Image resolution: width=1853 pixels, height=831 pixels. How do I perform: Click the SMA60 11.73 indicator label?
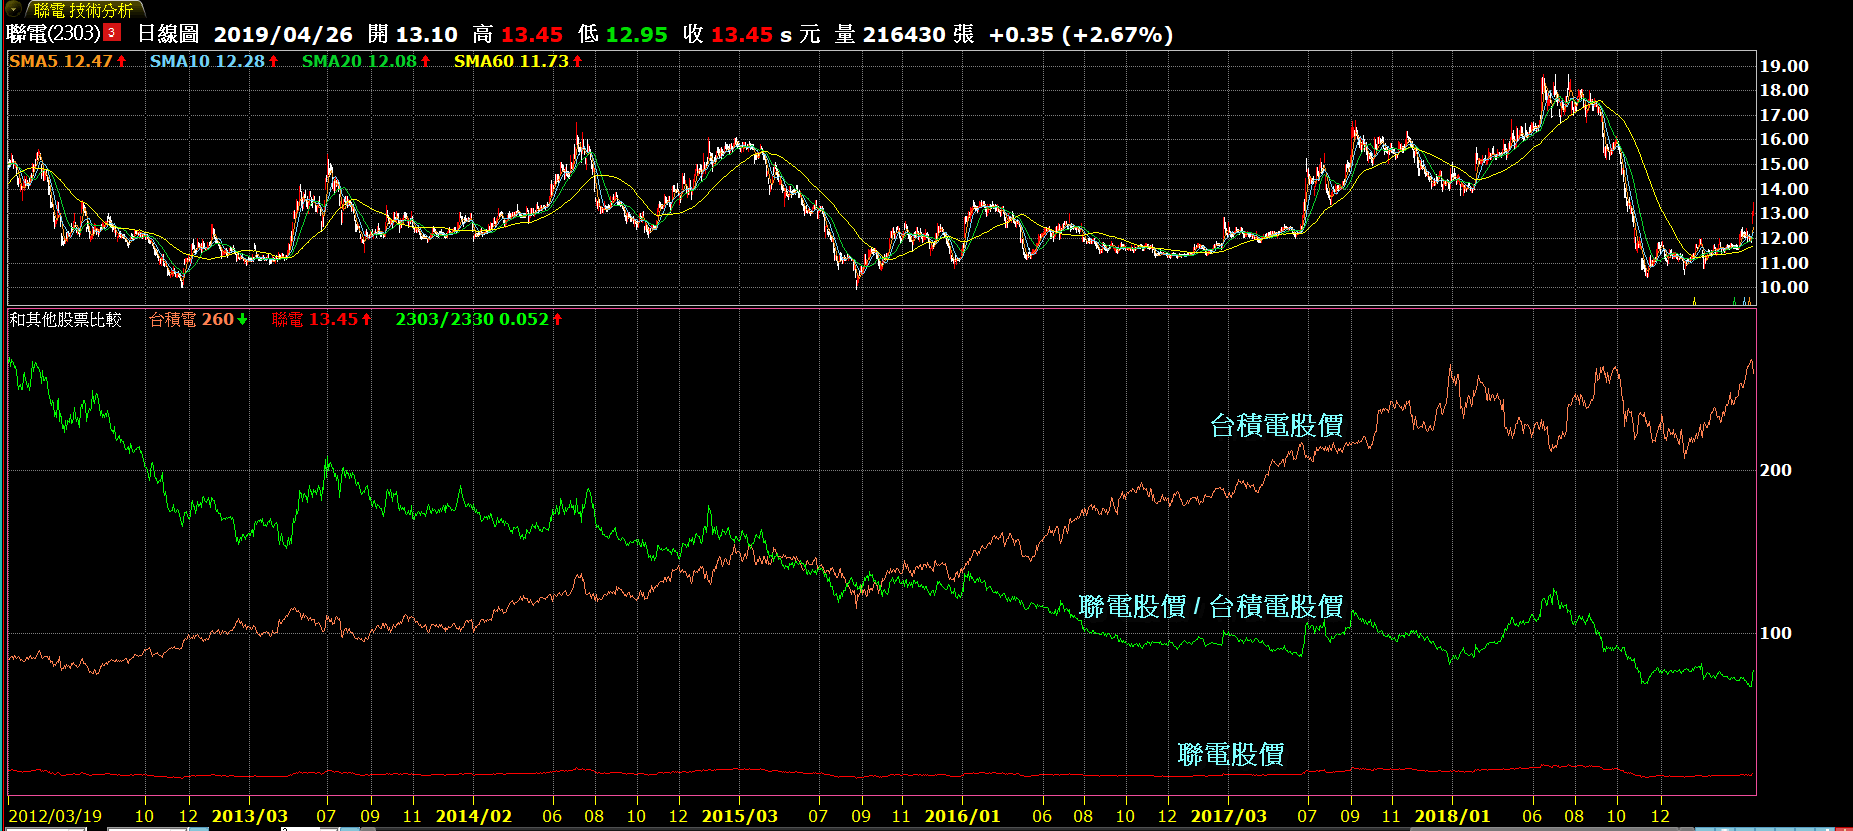click(x=511, y=61)
